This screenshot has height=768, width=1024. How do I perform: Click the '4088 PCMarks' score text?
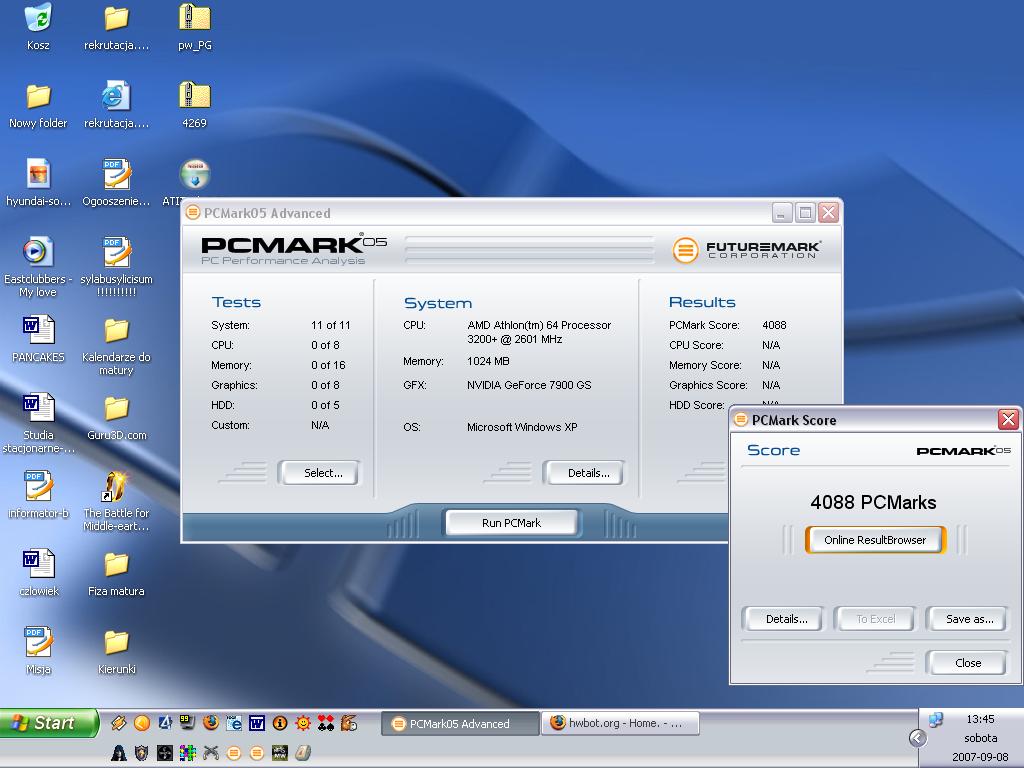(x=873, y=502)
